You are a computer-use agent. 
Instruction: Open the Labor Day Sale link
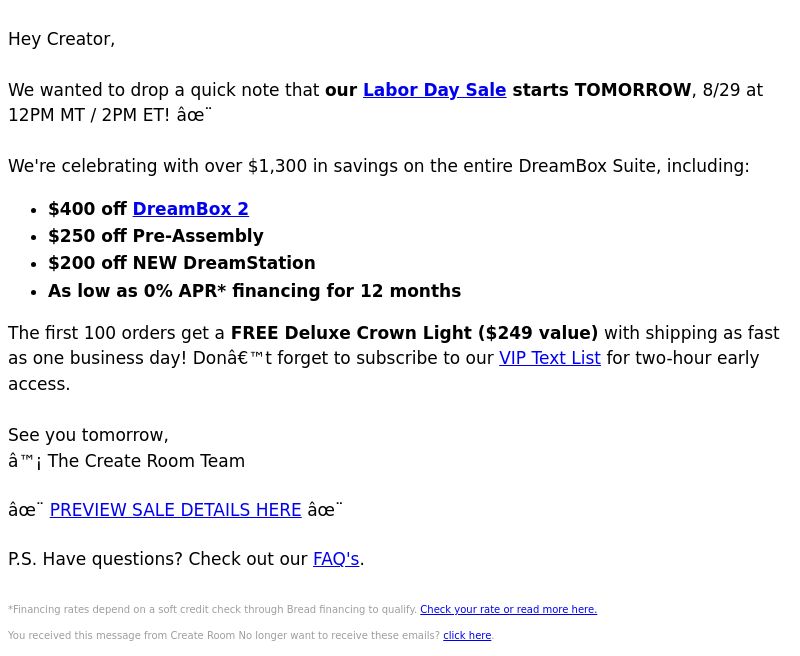pos(434,90)
